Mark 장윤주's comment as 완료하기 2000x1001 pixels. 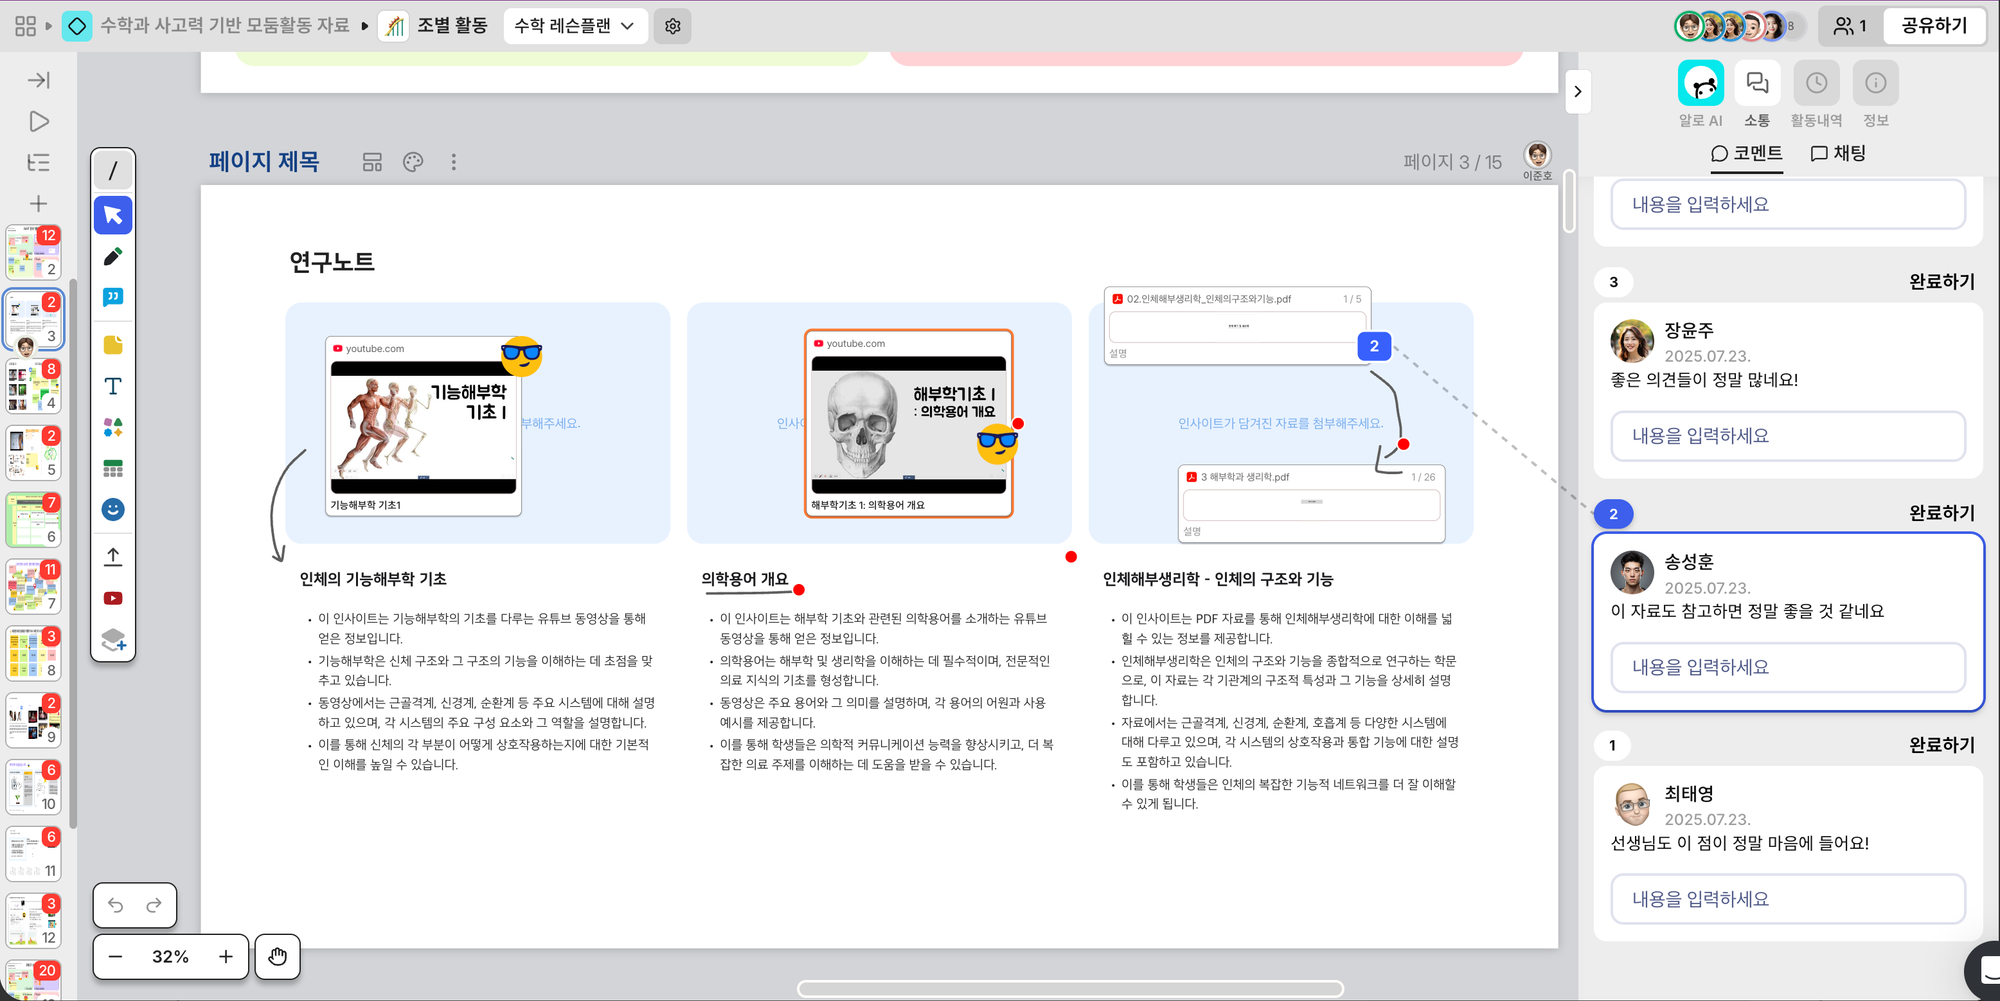[x=1941, y=282]
